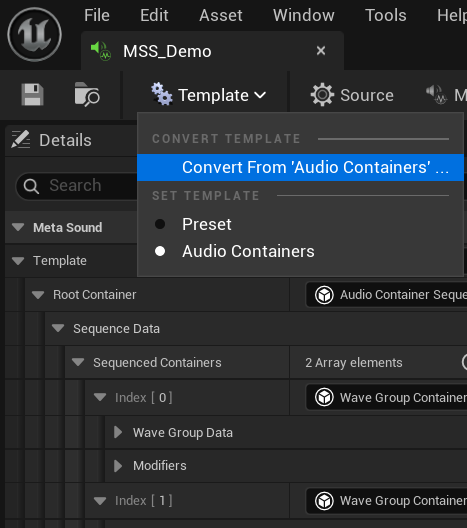Close the MSS_Demo tab
Viewport: 467px width, 528px height.
point(321,51)
